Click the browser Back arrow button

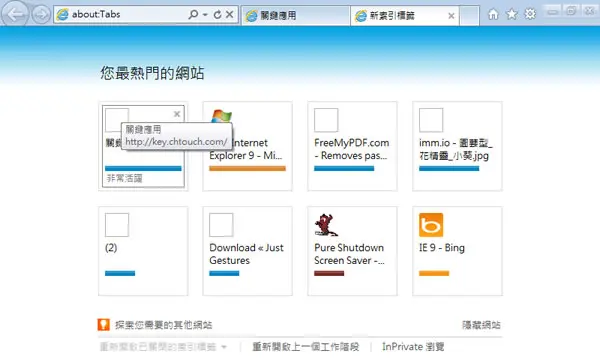click(15, 14)
